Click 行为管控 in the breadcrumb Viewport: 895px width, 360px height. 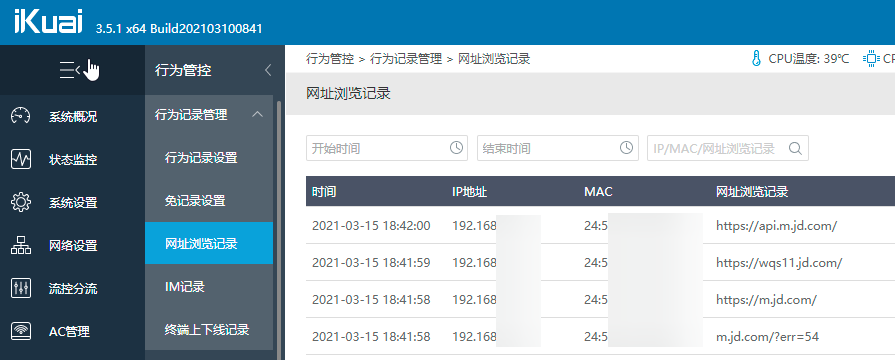[x=330, y=58]
